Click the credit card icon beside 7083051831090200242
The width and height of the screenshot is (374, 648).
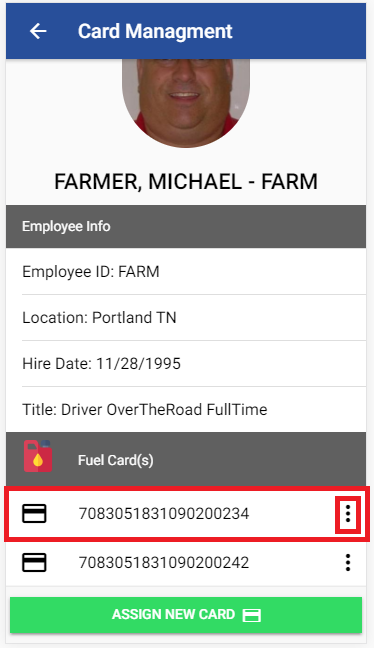34,562
